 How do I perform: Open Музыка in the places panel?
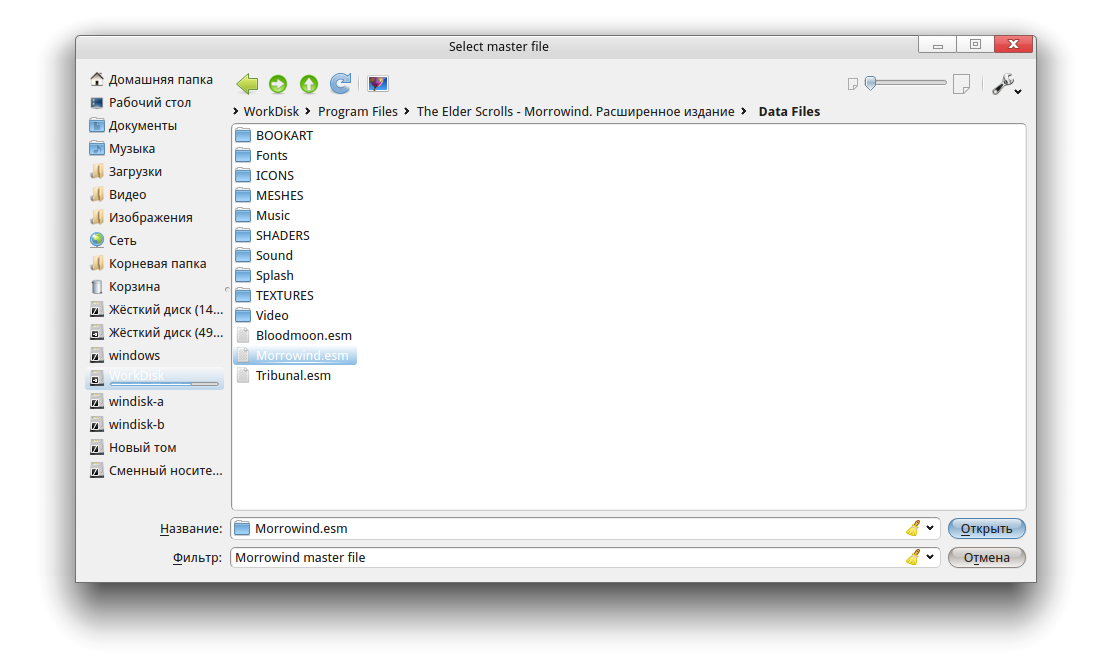click(x=155, y=148)
